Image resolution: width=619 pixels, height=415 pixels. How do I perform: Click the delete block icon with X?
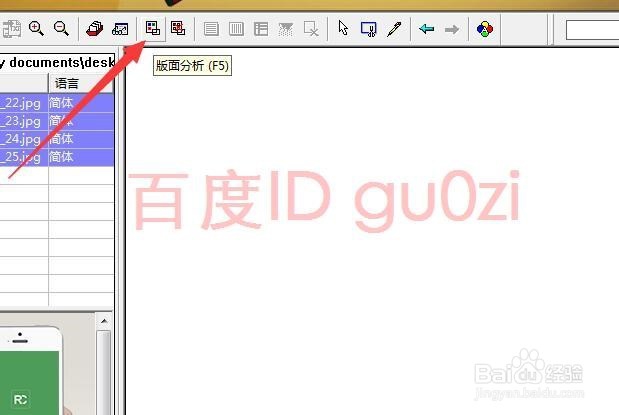311,29
